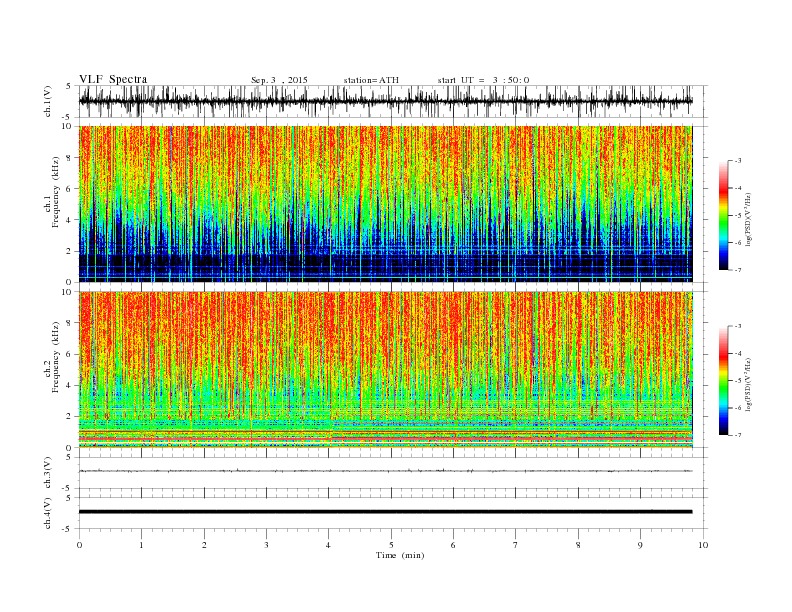
Task: Click the 'ch.3(V)' axis label
Action: coord(48,473)
